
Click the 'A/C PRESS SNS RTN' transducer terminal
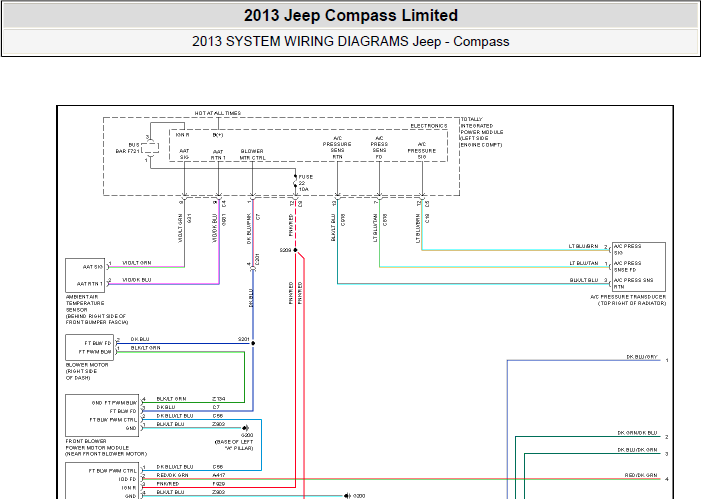pos(633,283)
